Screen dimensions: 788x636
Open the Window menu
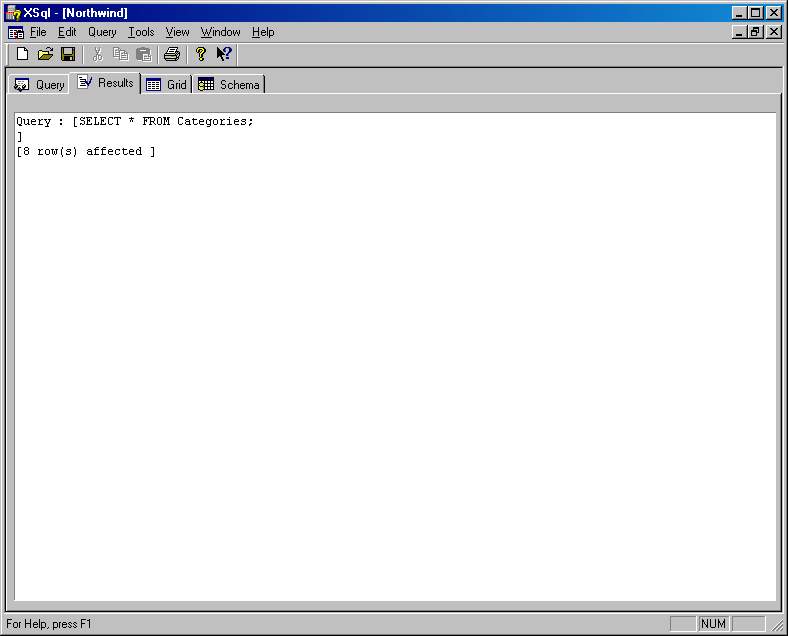pyautogui.click(x=221, y=32)
